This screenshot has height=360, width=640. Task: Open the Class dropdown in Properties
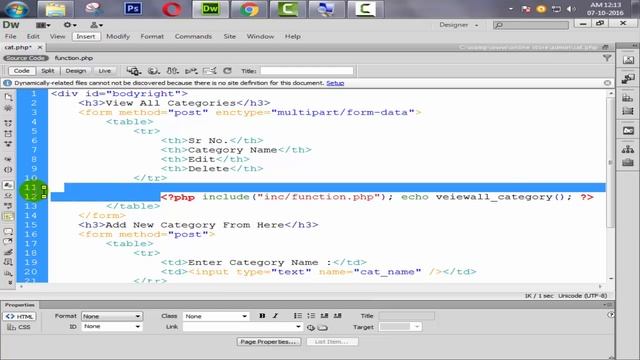point(216,316)
